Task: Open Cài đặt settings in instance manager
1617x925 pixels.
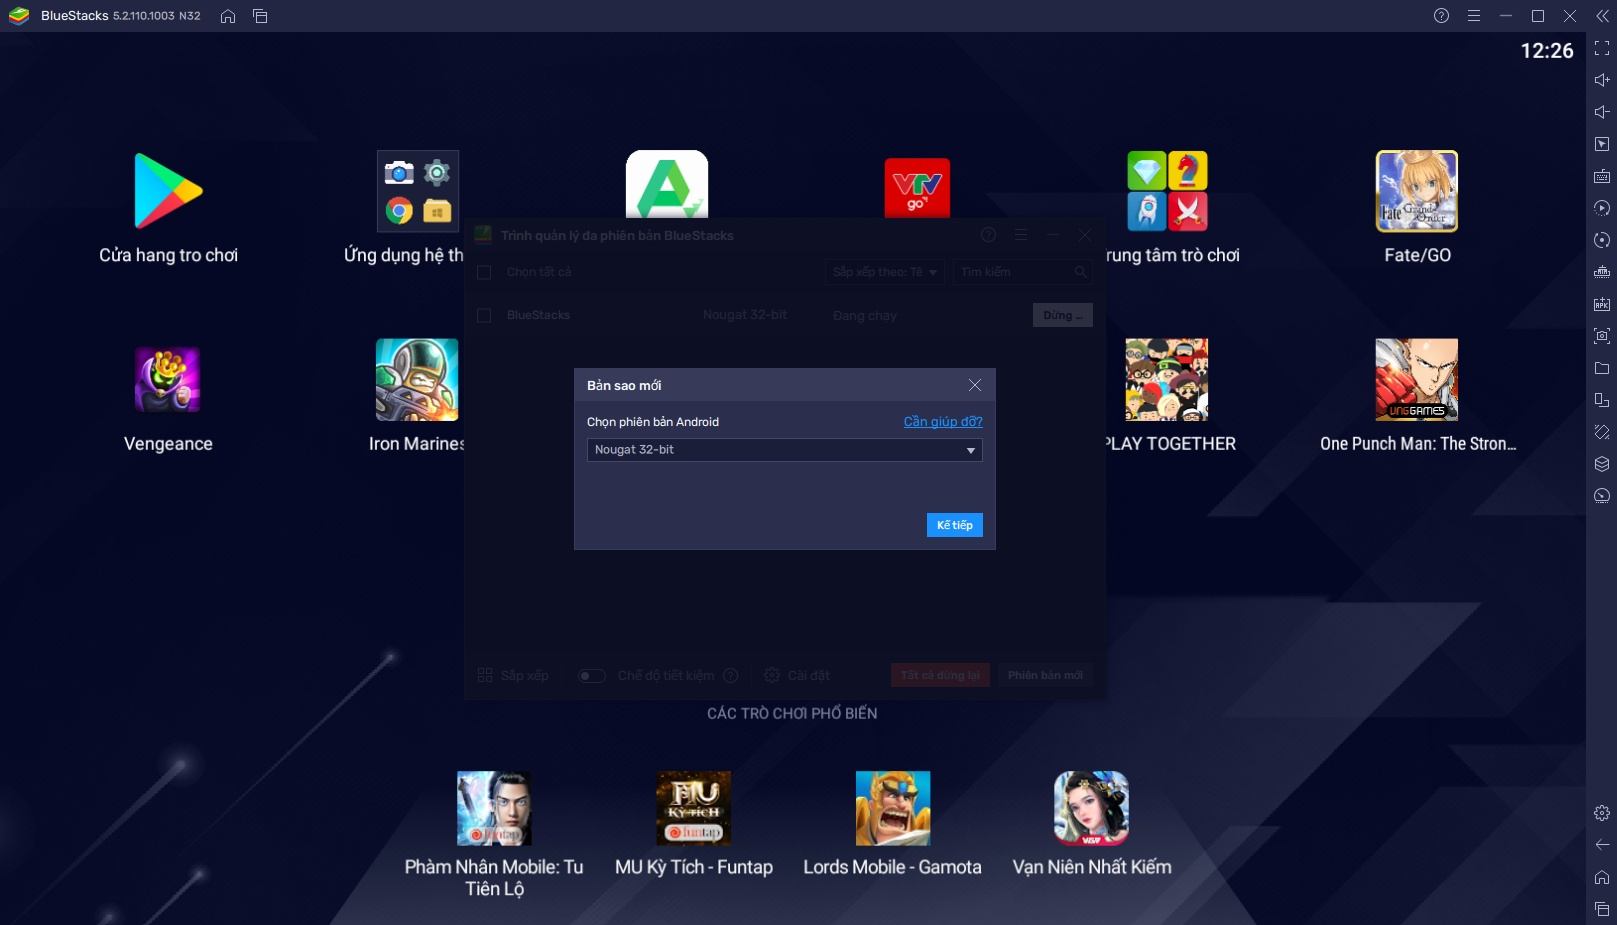Action: coord(797,676)
